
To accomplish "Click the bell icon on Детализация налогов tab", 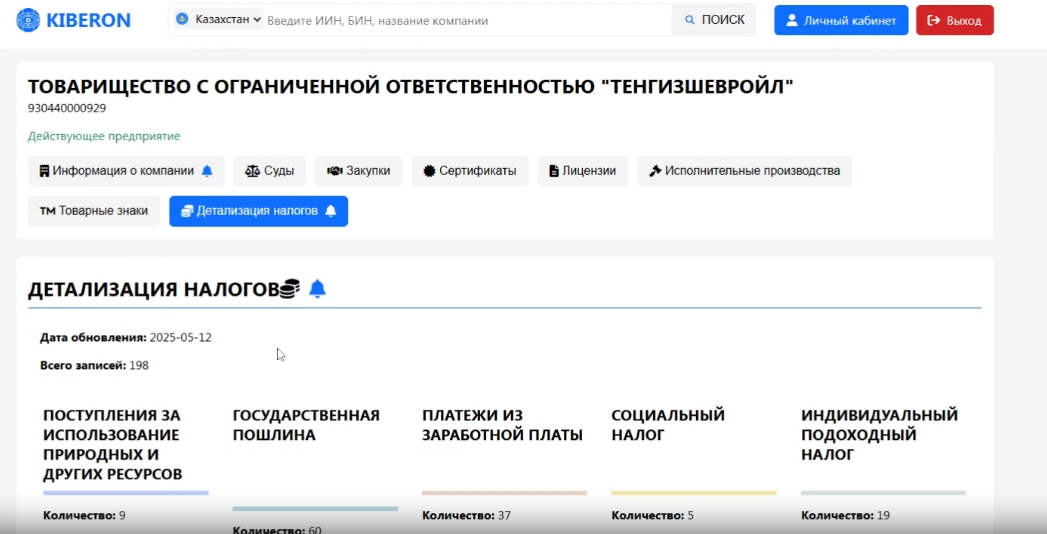I will click(x=331, y=211).
